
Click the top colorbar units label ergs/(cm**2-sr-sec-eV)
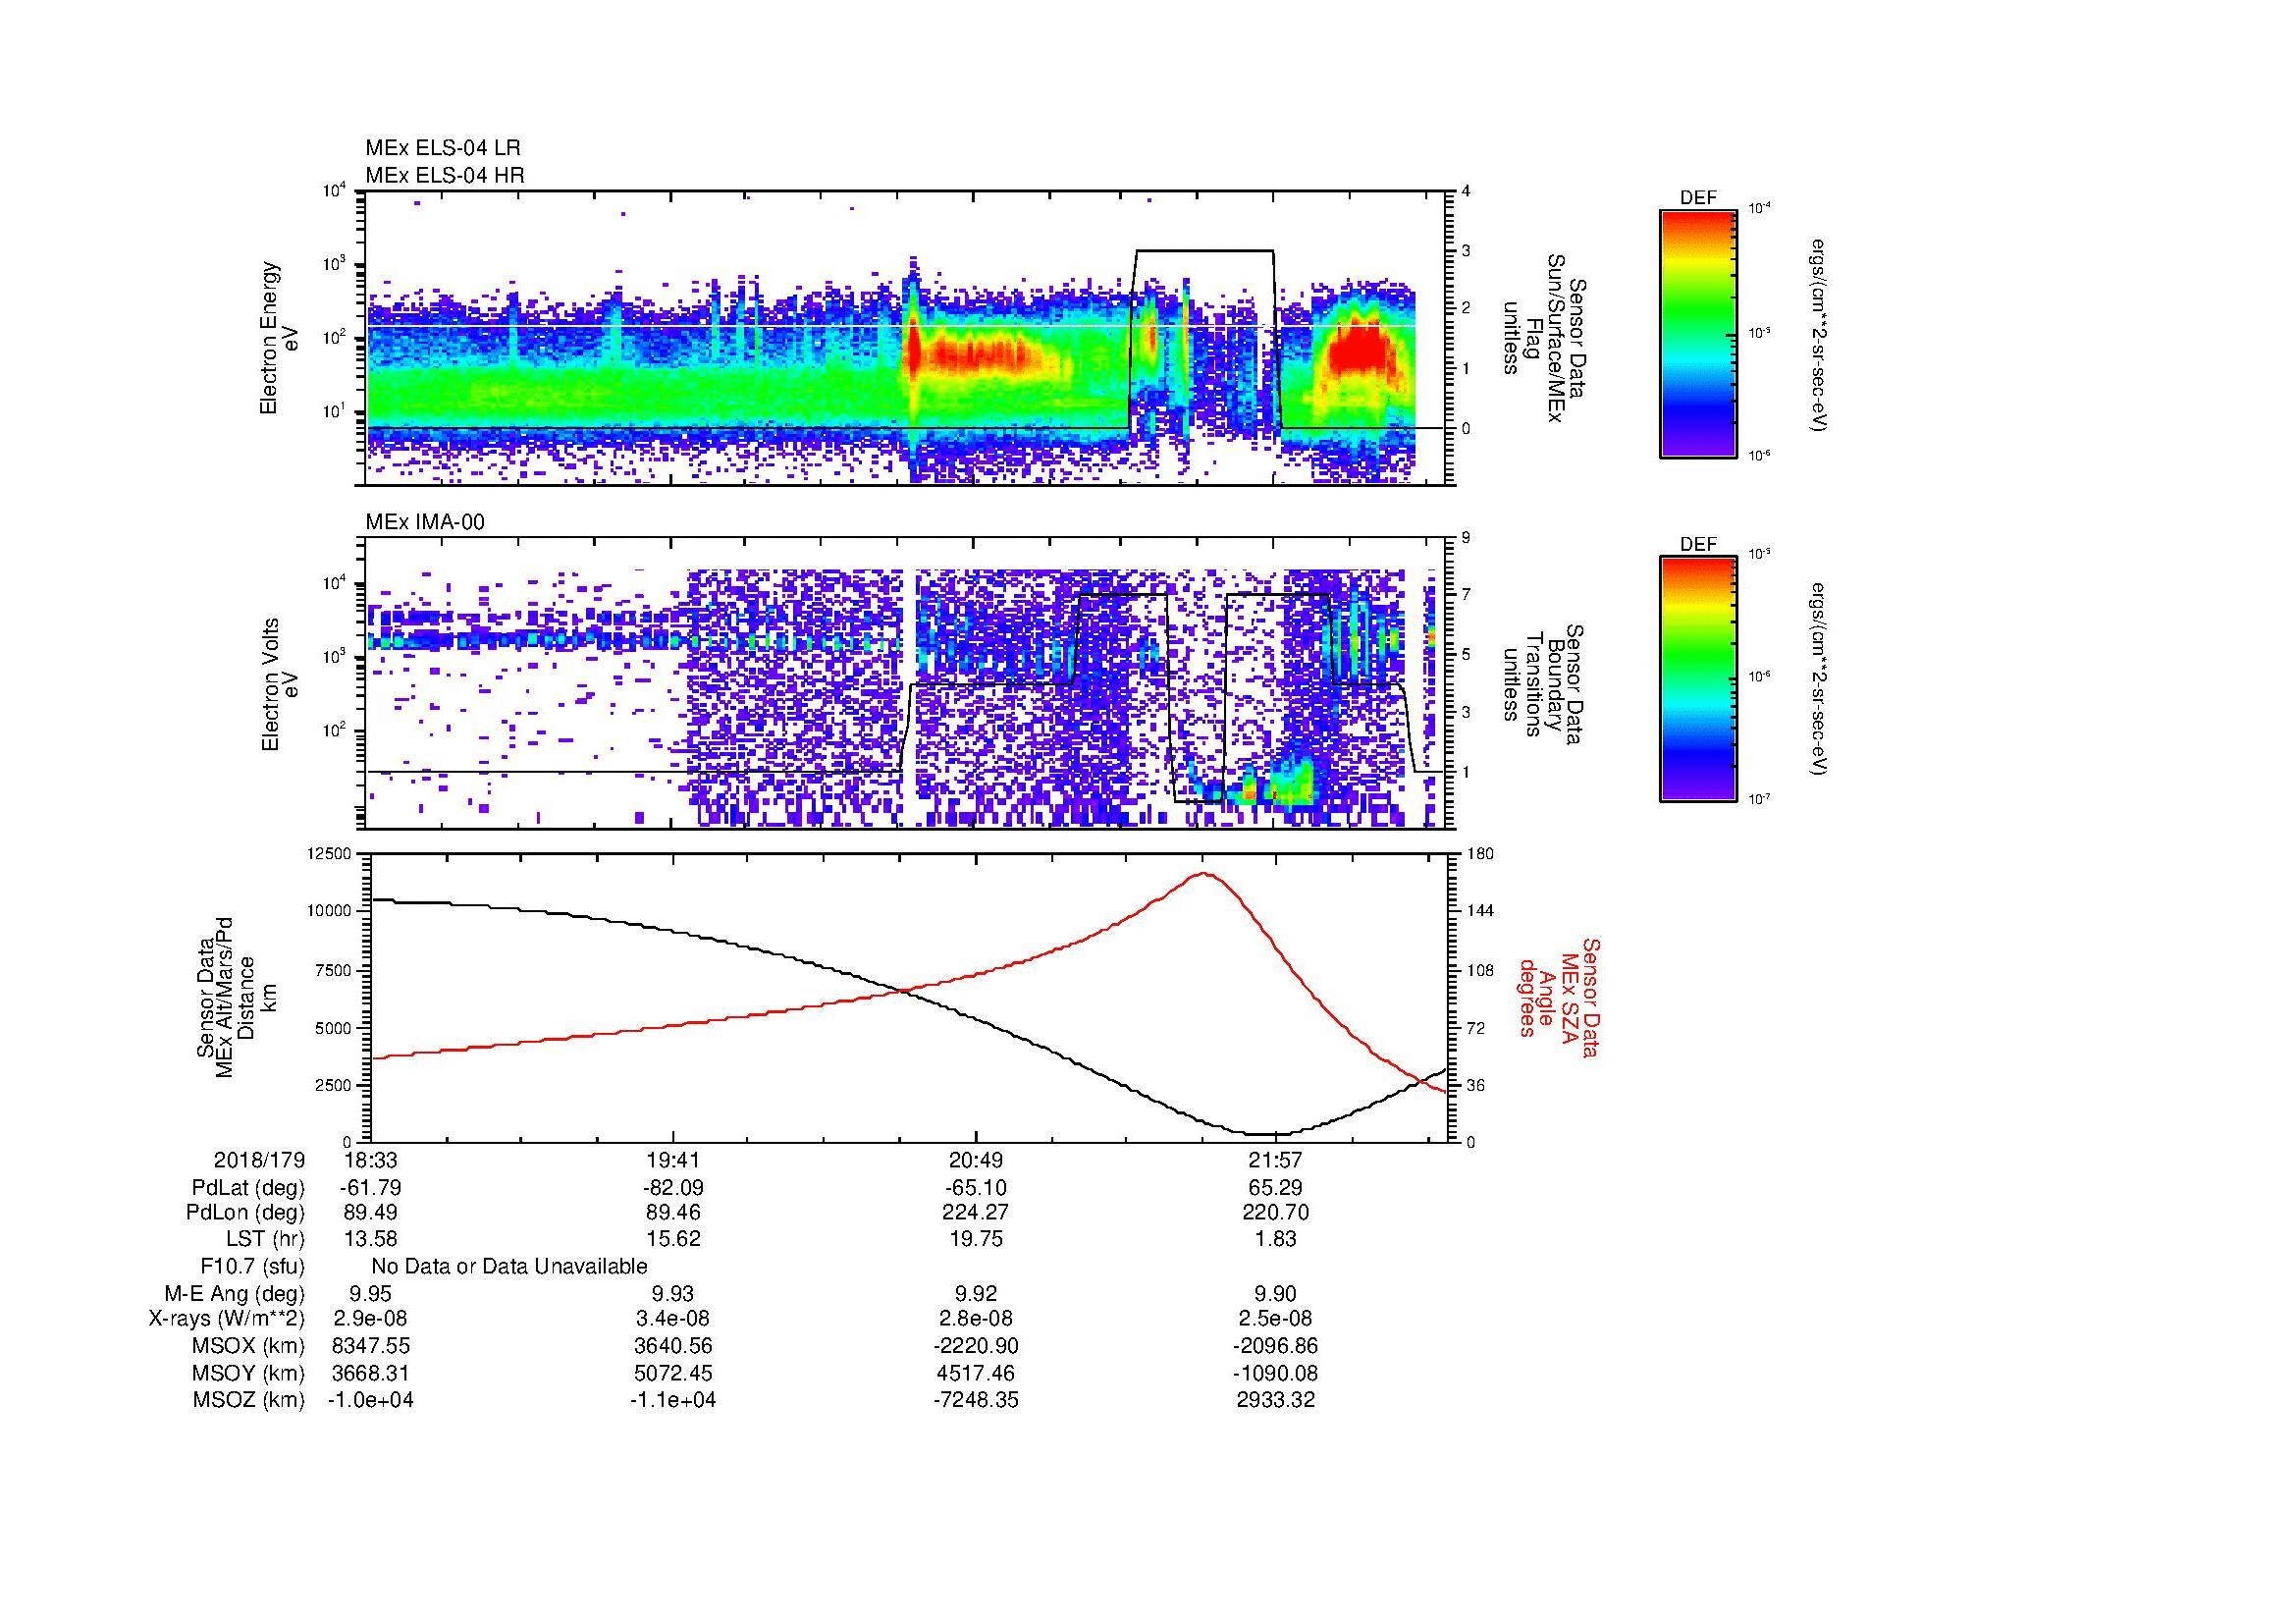[x=1817, y=335]
